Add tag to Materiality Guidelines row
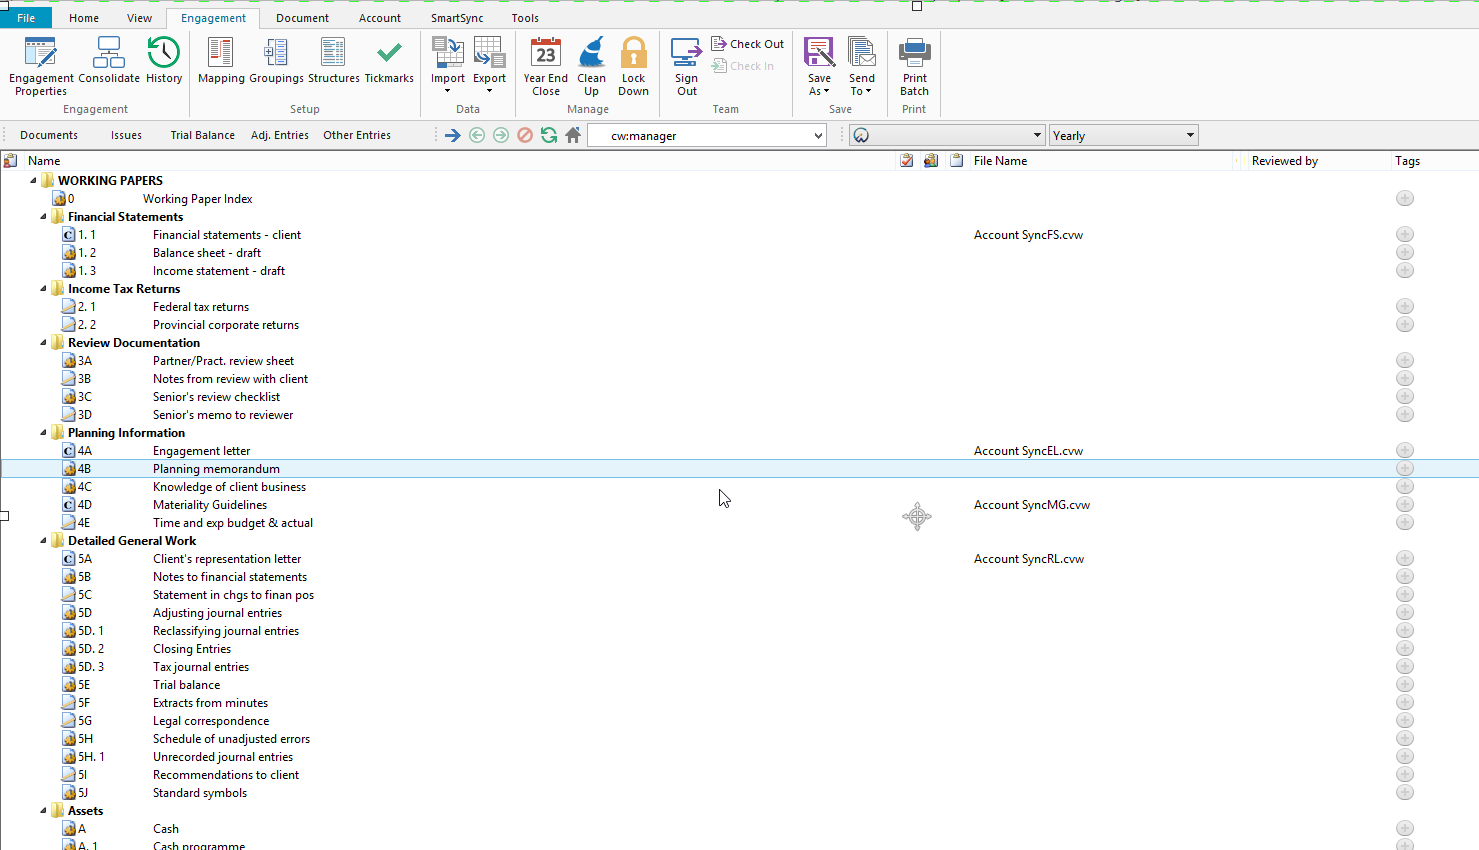1479x850 pixels. point(1405,504)
